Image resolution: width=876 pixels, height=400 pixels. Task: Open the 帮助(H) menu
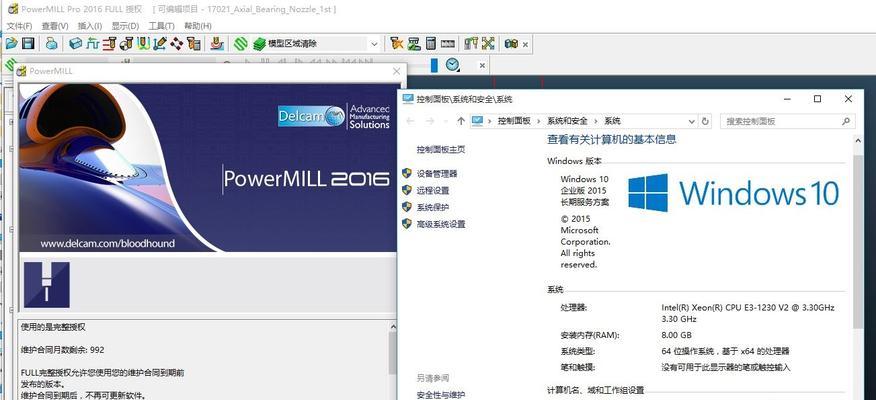coord(198,26)
